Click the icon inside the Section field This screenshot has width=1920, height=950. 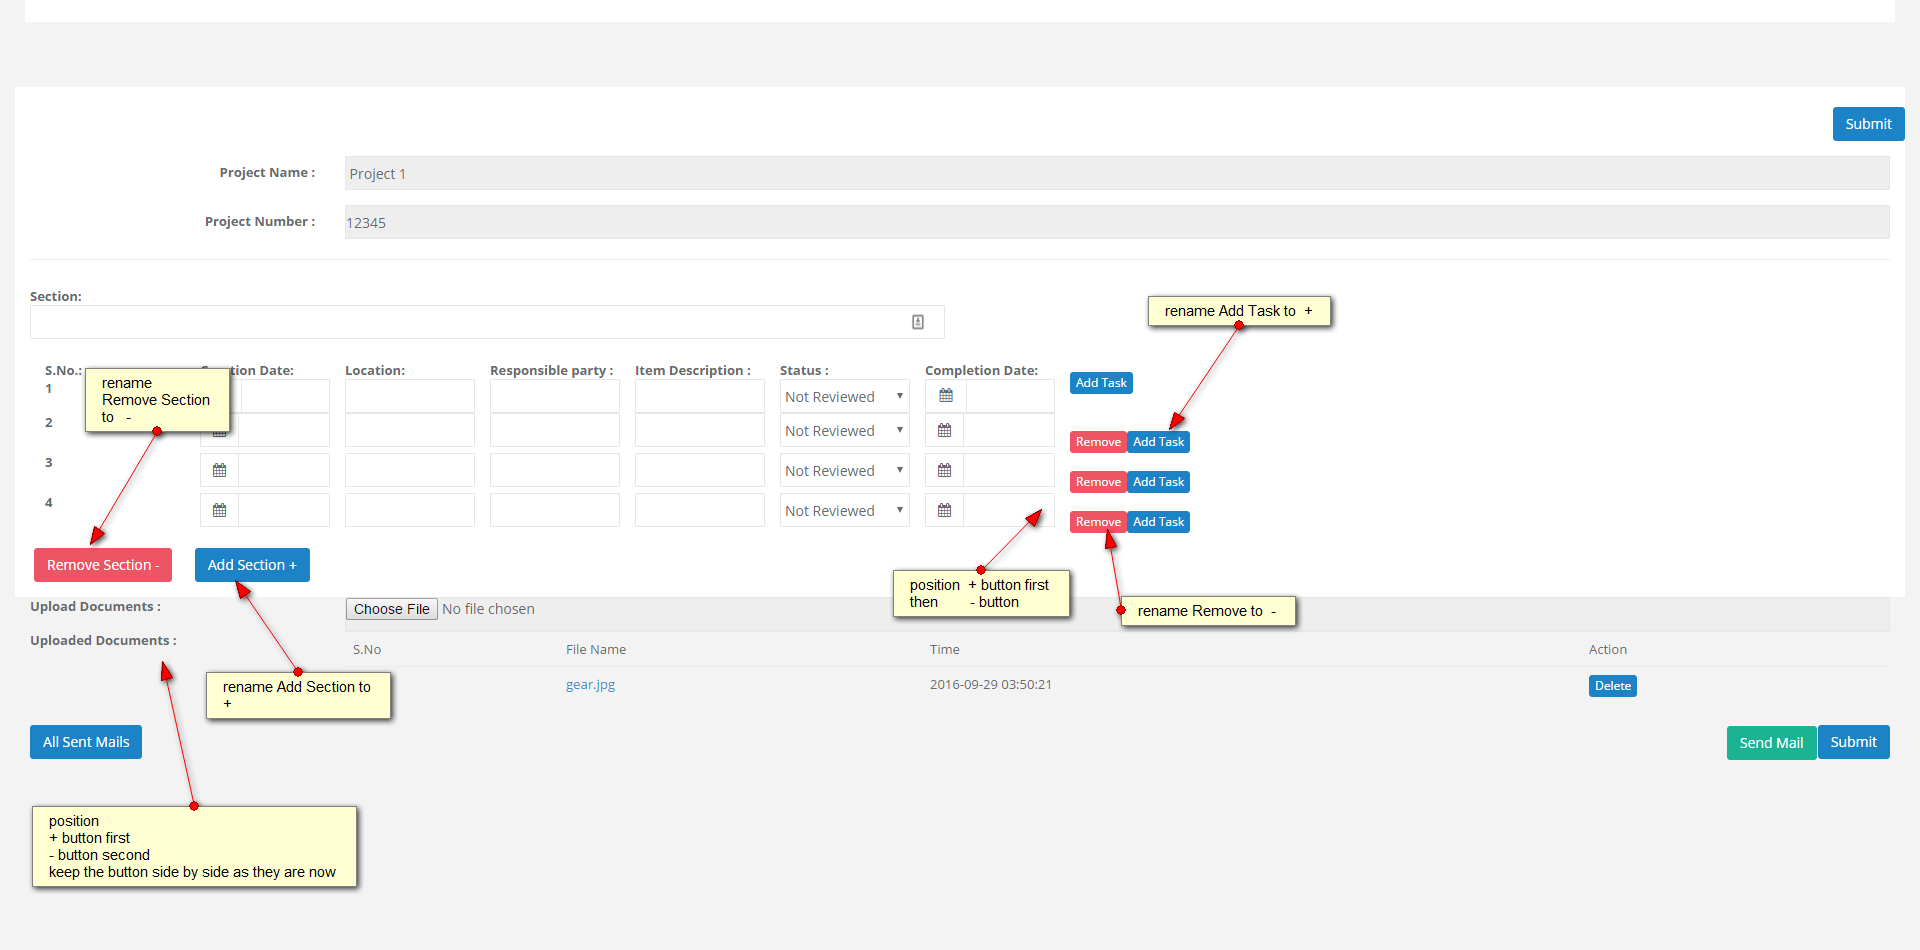click(918, 322)
